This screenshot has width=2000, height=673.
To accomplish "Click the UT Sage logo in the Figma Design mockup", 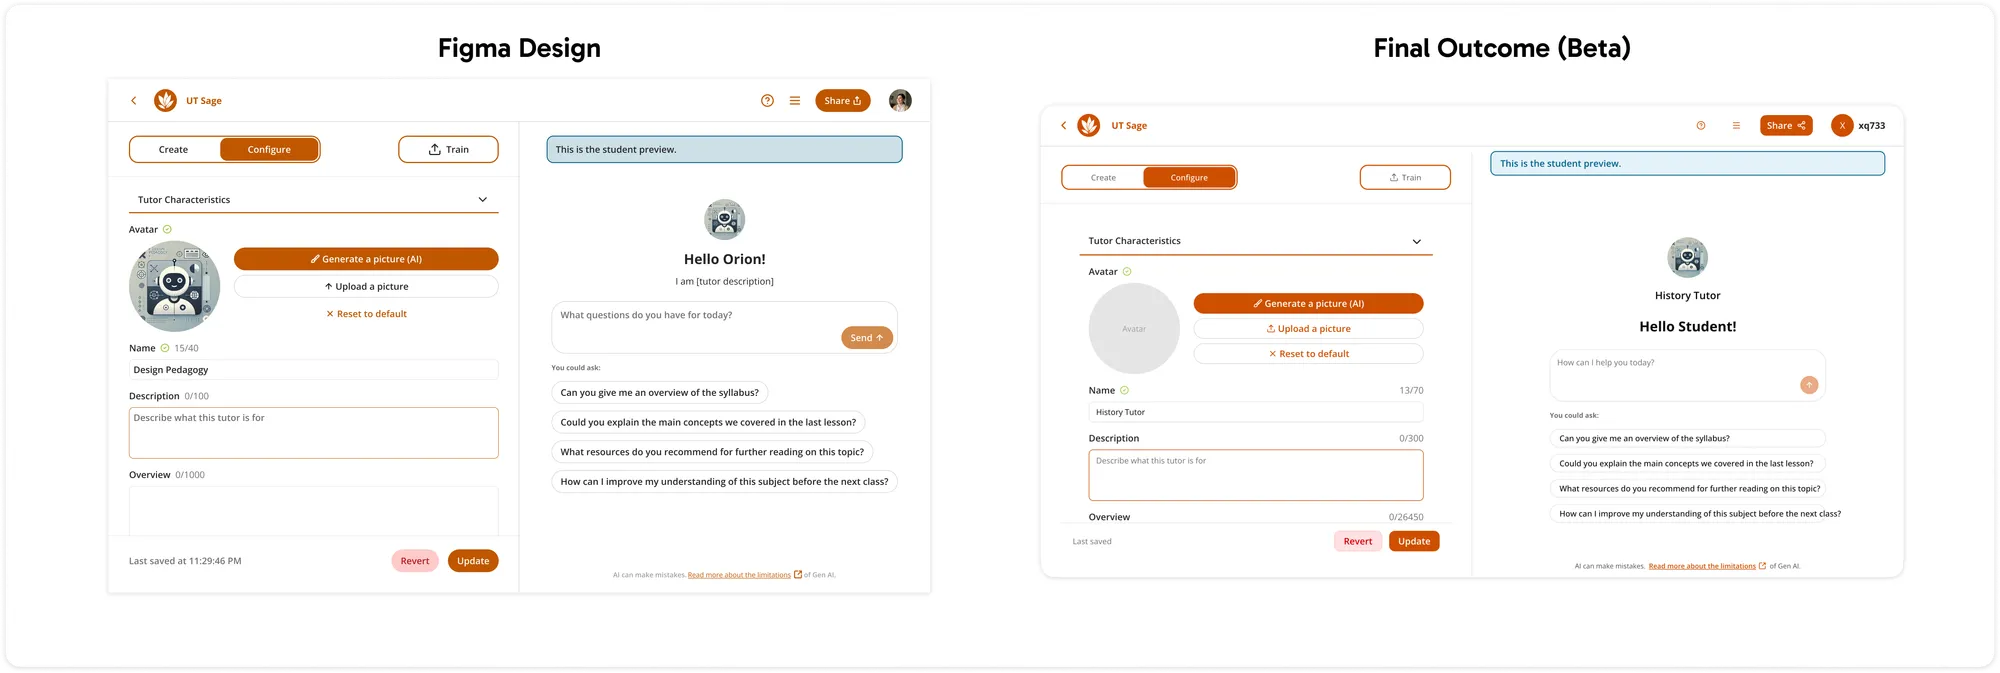I will click(165, 100).
